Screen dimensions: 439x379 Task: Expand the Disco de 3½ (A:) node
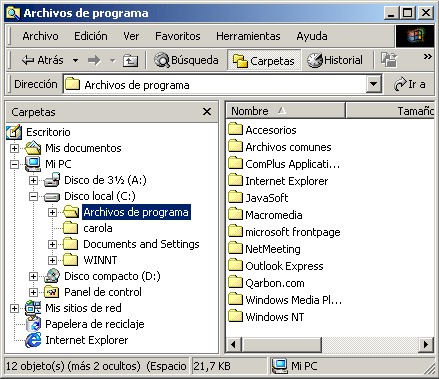tap(33, 180)
